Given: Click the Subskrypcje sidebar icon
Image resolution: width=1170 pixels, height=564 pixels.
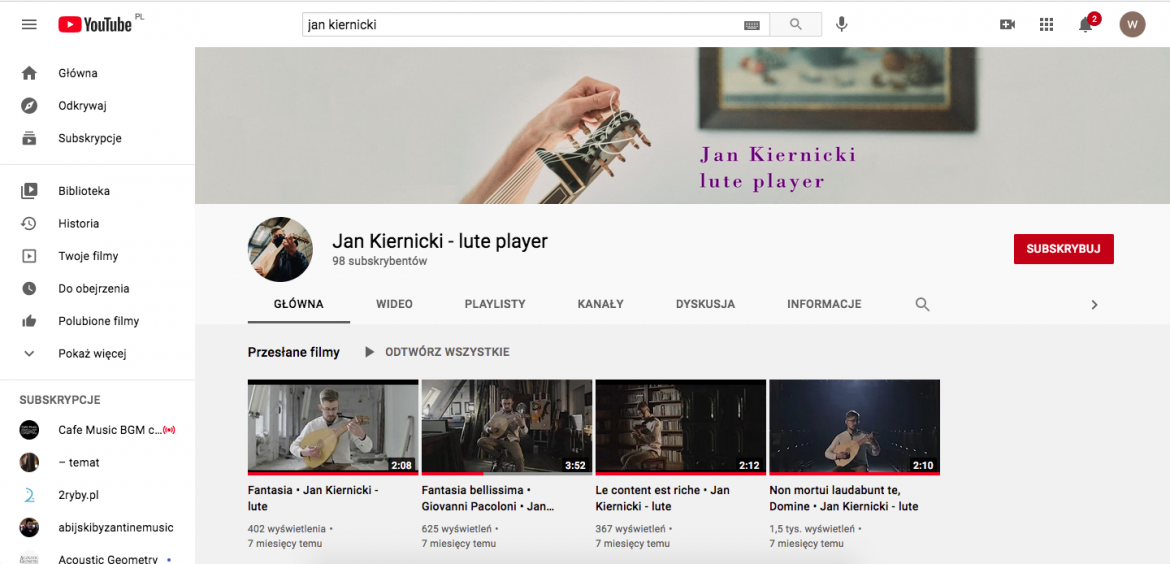Looking at the screenshot, I should (29, 138).
